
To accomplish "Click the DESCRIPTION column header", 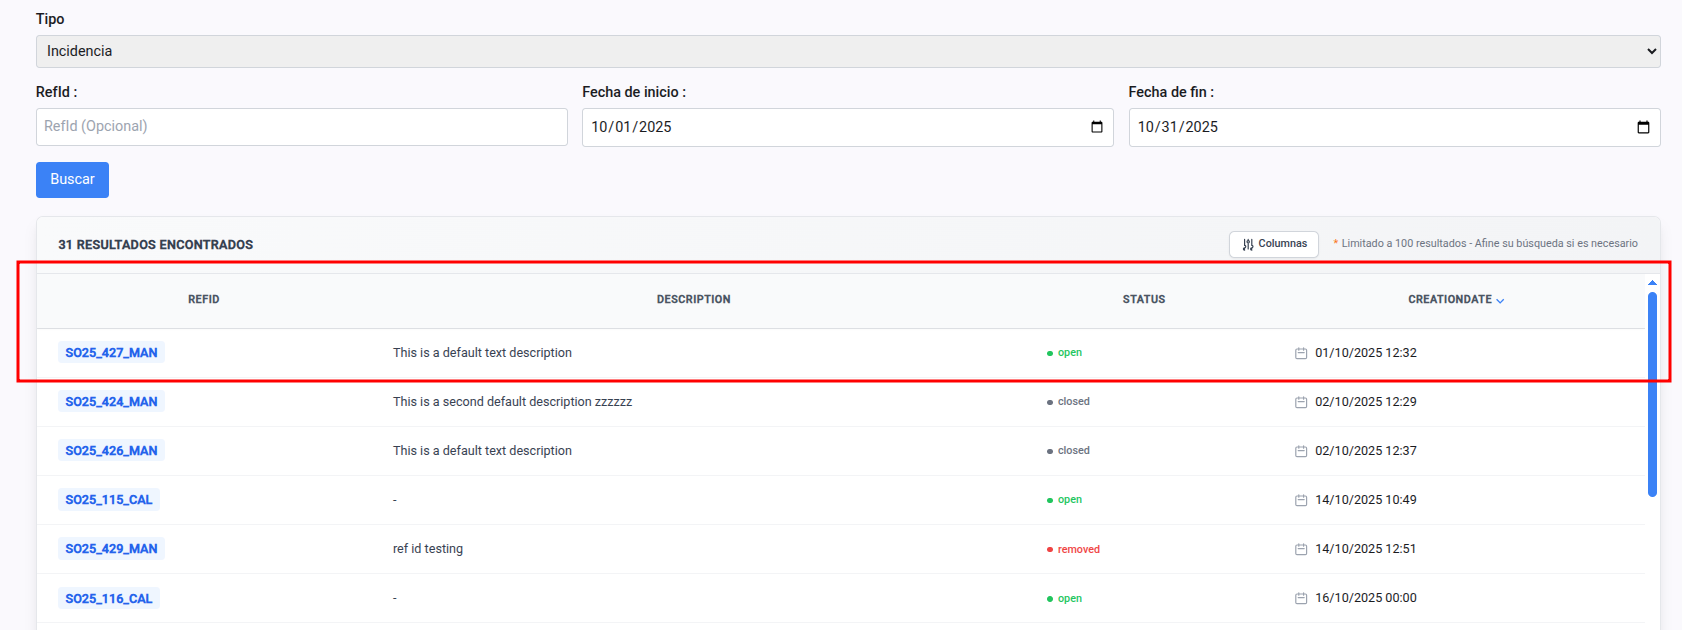I will click(693, 299).
